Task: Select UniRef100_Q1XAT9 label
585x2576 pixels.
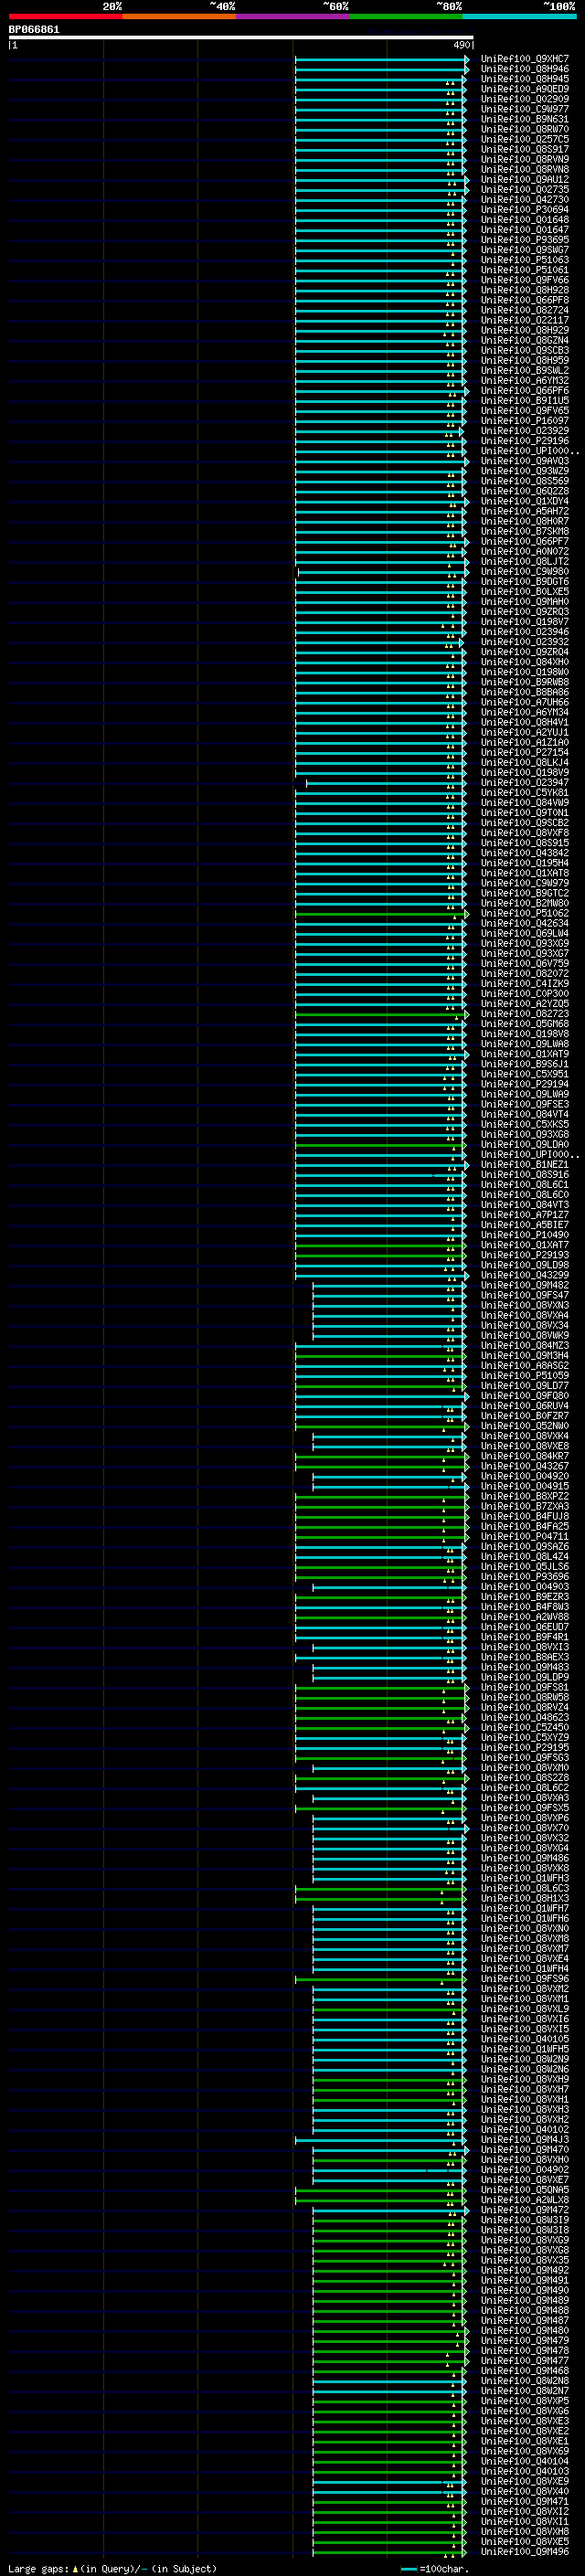Action: (x=525, y=1054)
